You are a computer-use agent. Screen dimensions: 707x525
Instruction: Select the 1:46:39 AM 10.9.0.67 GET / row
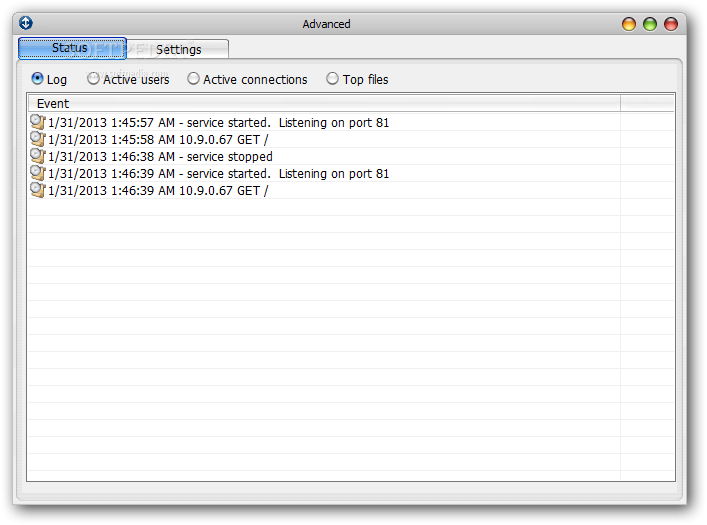324,190
